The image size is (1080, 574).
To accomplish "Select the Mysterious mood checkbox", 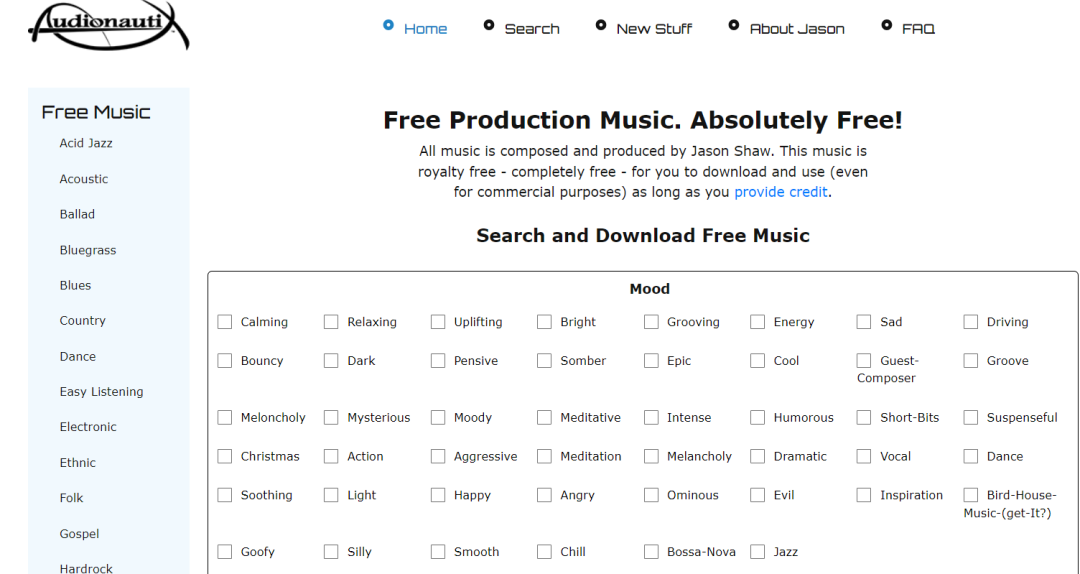I will point(331,418).
